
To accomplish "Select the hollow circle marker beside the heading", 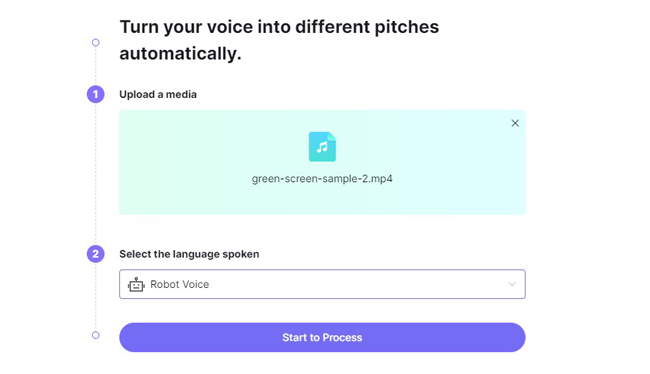I will click(95, 42).
